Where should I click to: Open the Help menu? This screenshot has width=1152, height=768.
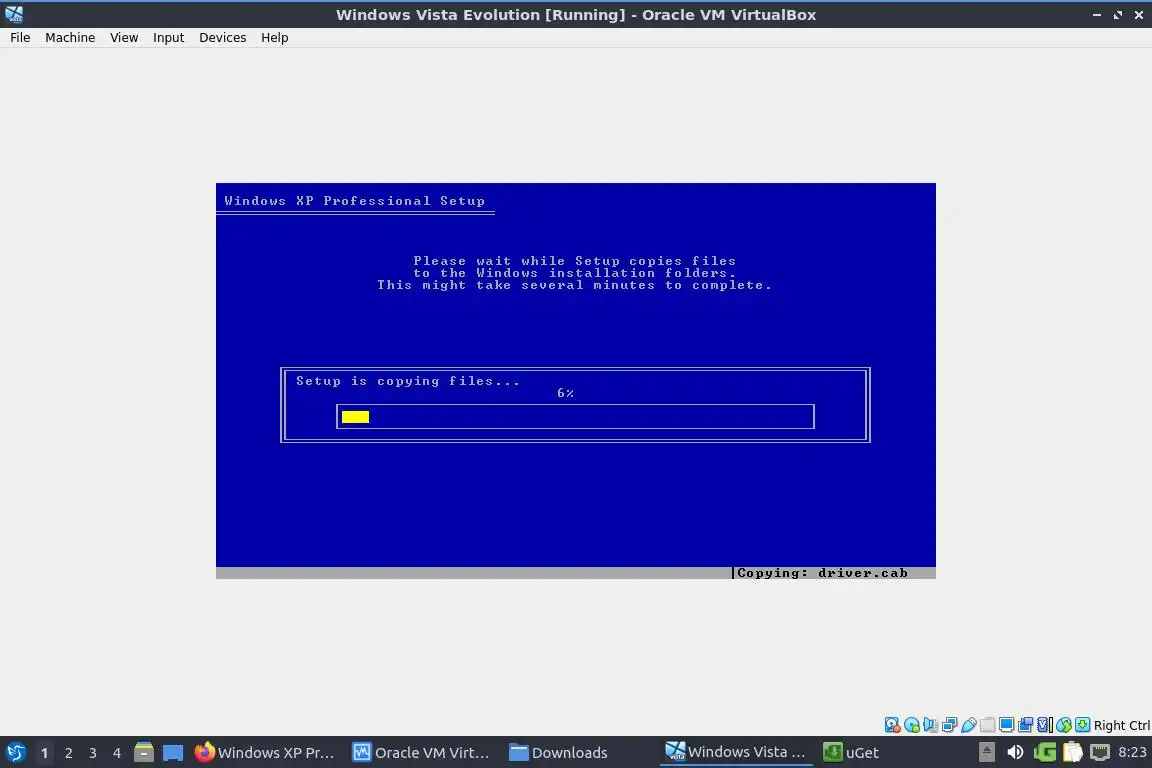(x=275, y=37)
